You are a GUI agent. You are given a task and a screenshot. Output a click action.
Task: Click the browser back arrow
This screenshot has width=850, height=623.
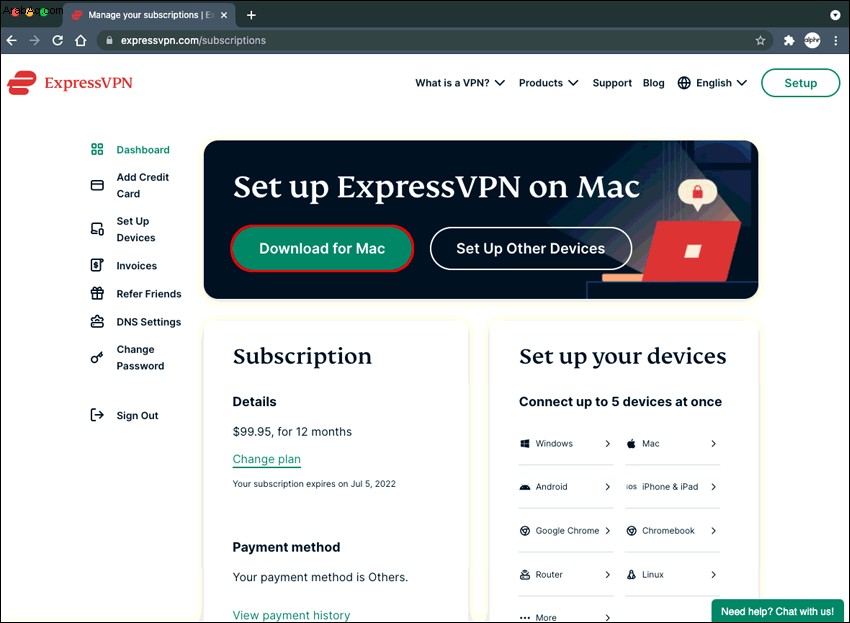[11, 41]
